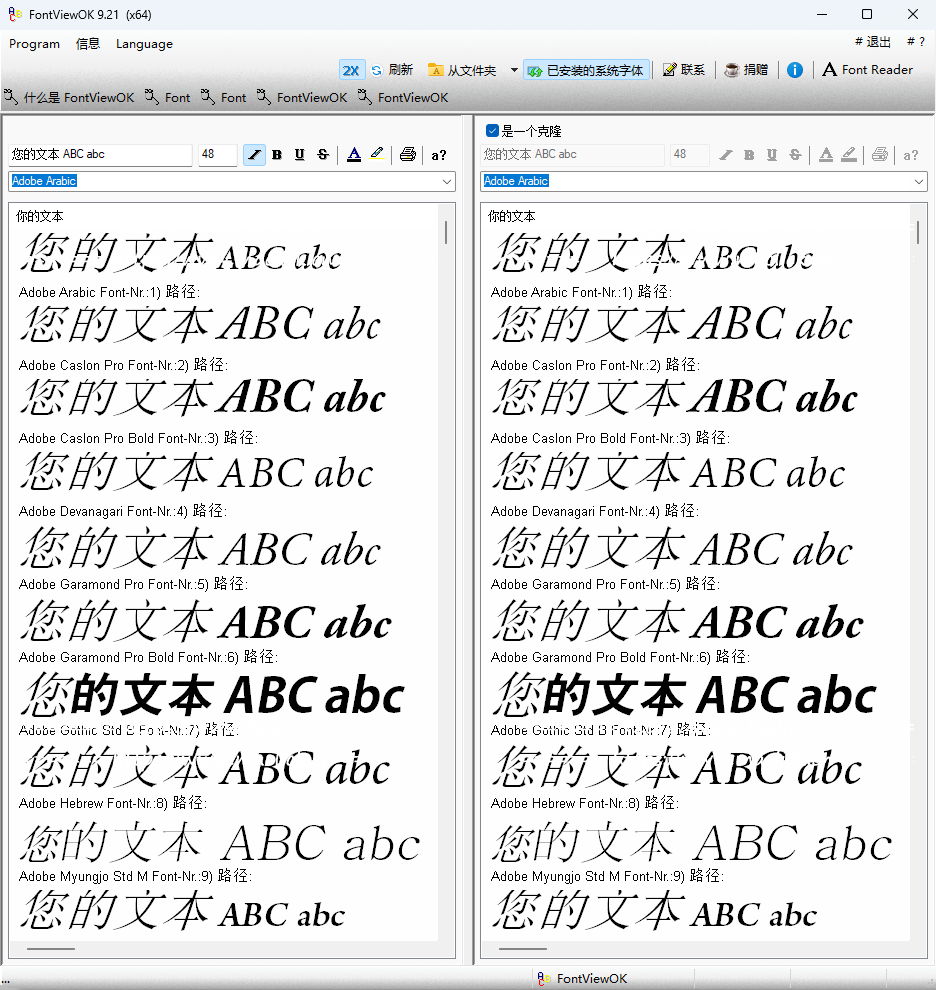Click the 捐赠 coffee cup icon
The width and height of the screenshot is (936, 990).
point(733,70)
